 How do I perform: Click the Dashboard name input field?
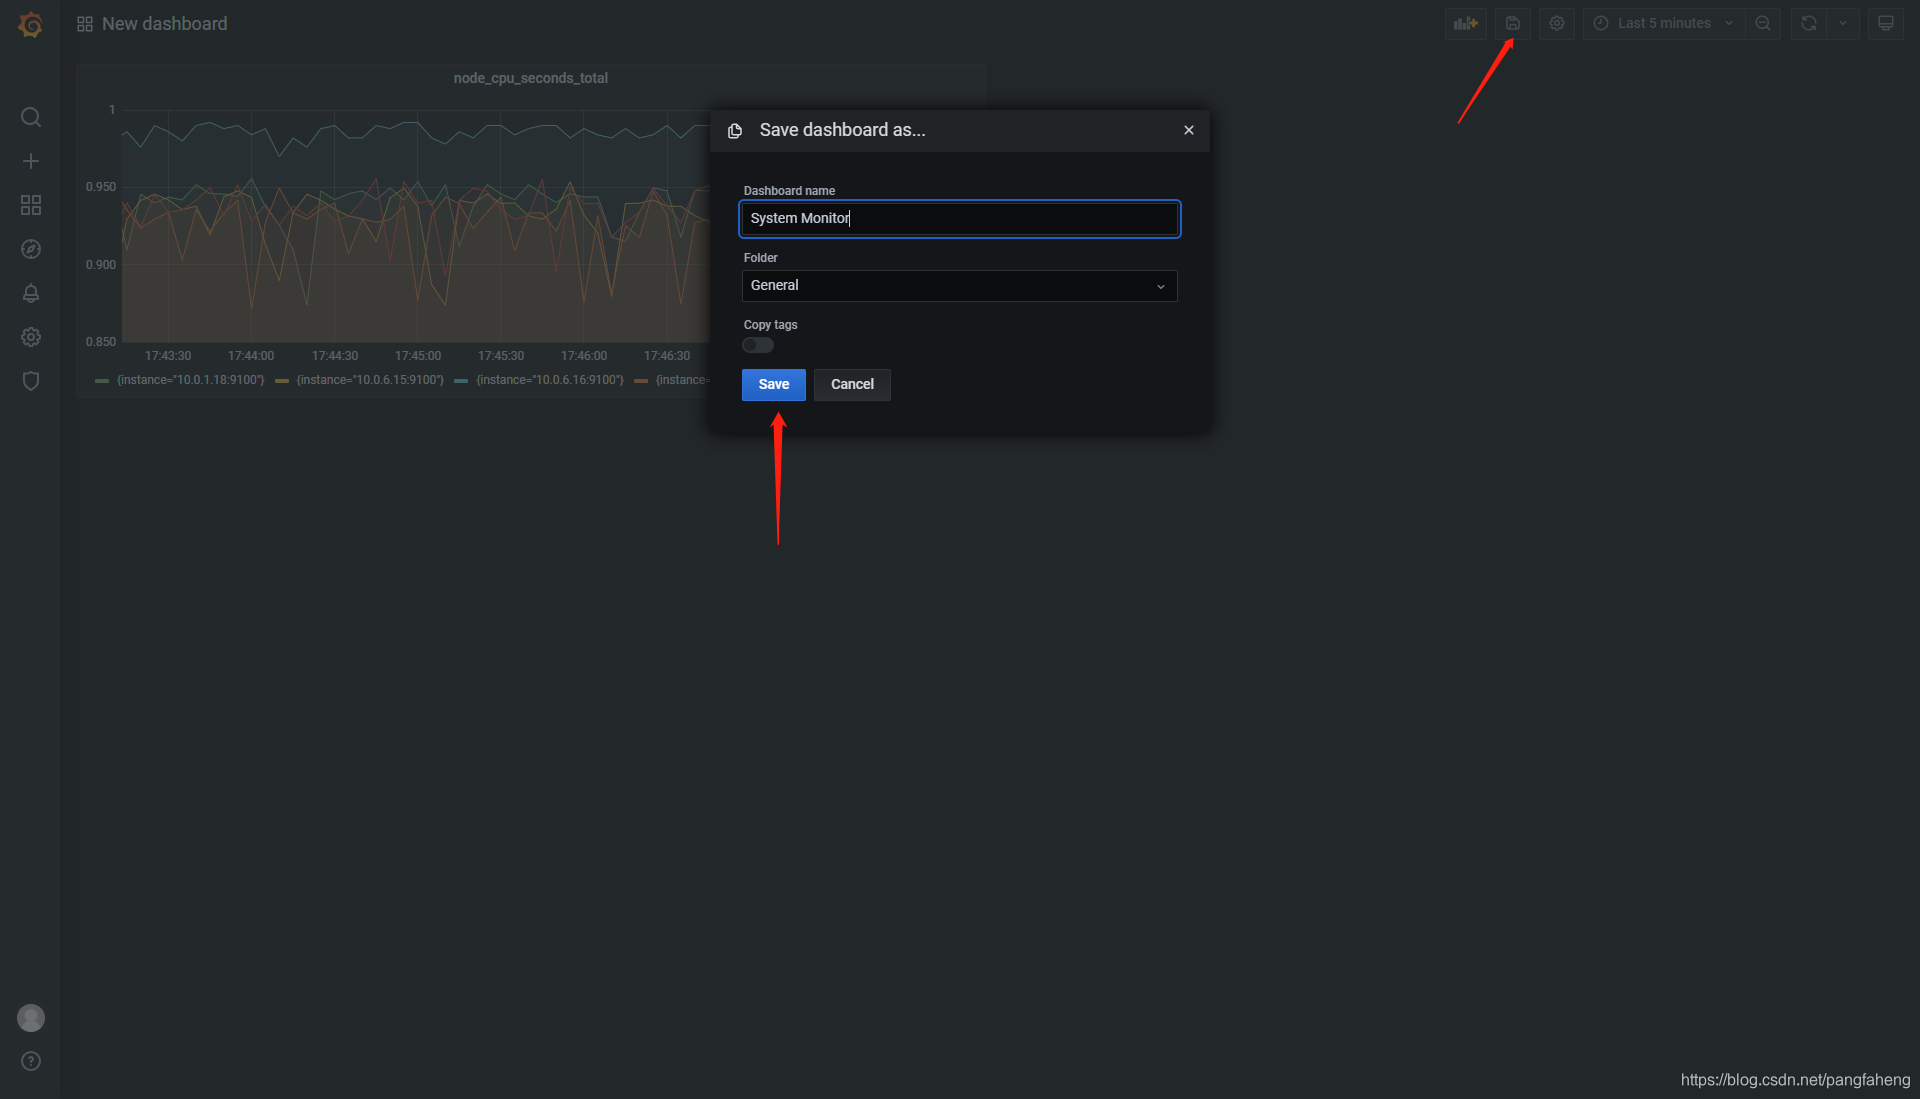click(959, 219)
